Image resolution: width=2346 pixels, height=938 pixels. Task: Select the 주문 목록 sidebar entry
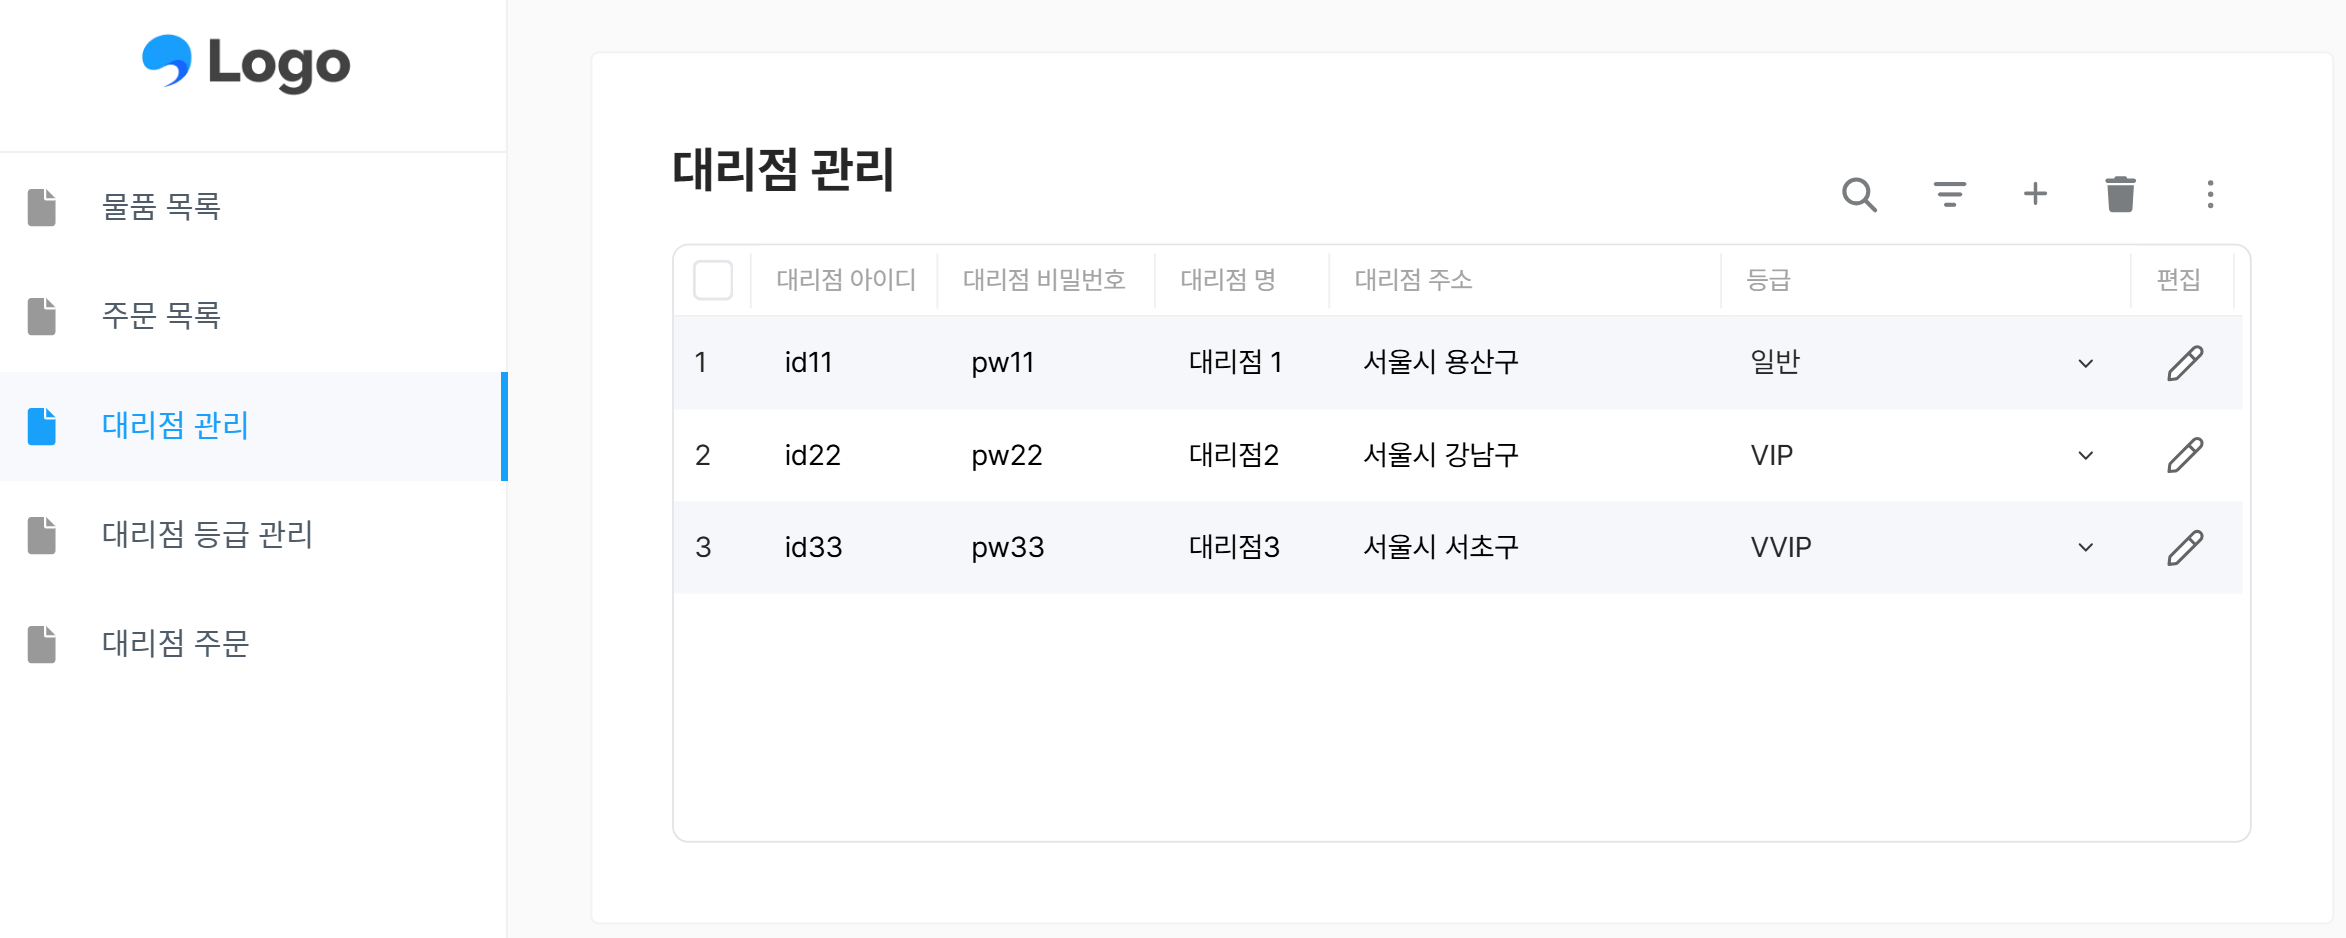[x=161, y=316]
